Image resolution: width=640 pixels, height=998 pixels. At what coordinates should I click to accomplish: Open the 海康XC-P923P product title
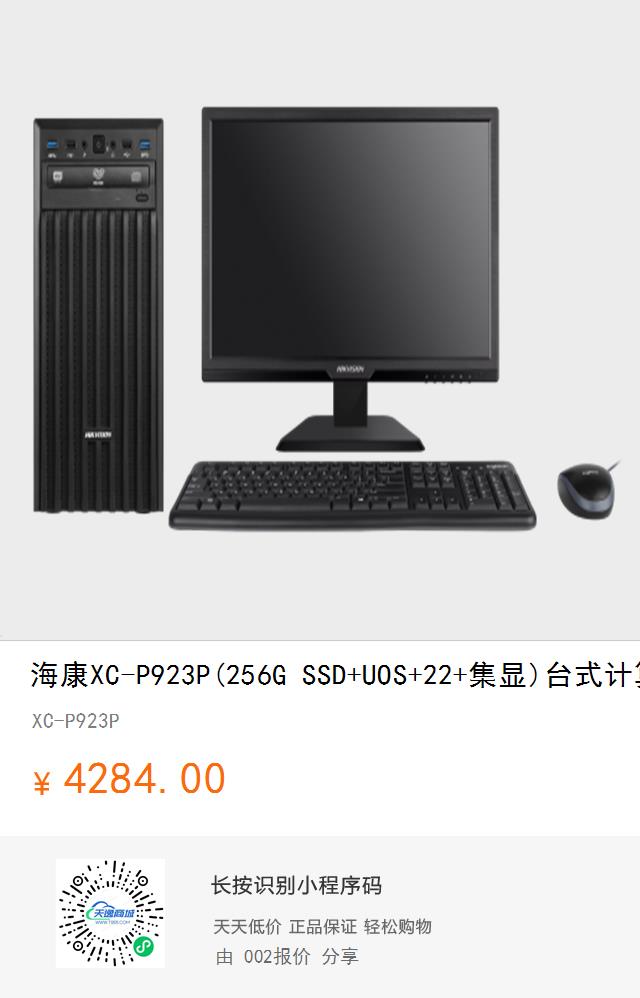(335, 675)
